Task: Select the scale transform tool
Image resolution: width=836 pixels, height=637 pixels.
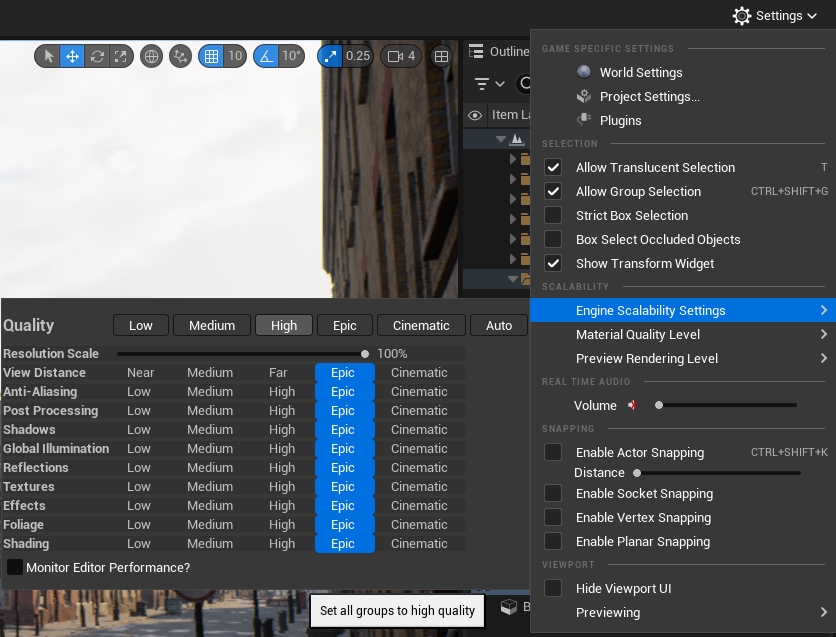Action: point(121,56)
